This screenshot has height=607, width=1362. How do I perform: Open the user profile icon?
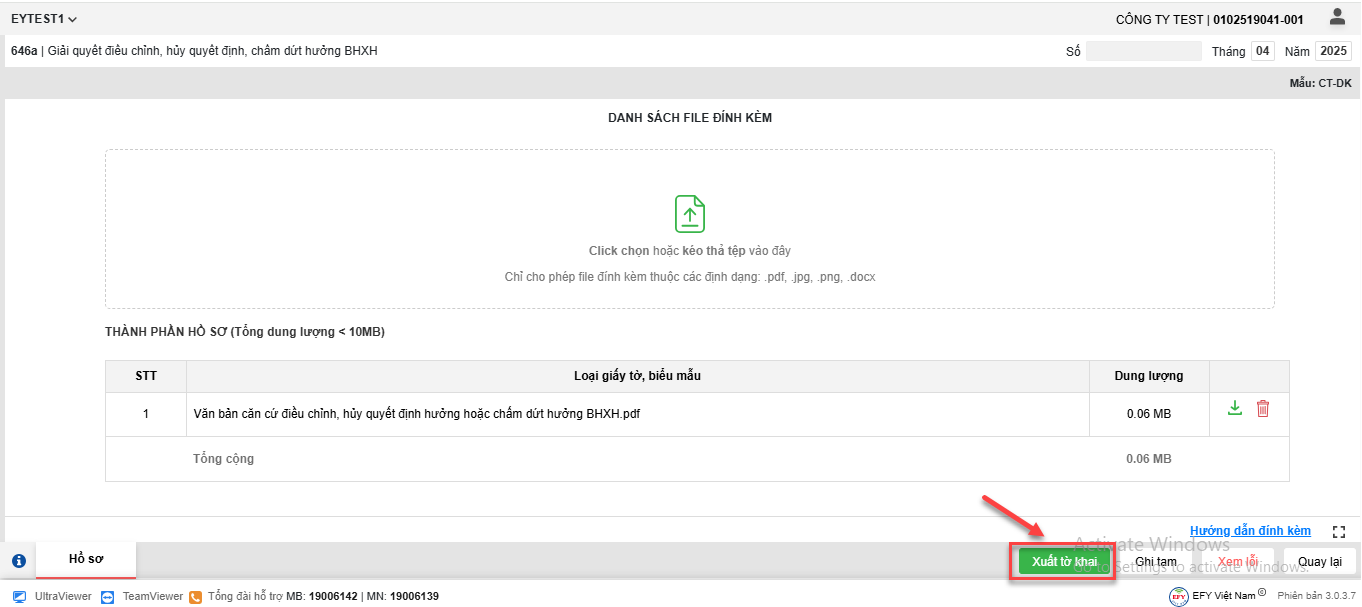pos(1337,17)
